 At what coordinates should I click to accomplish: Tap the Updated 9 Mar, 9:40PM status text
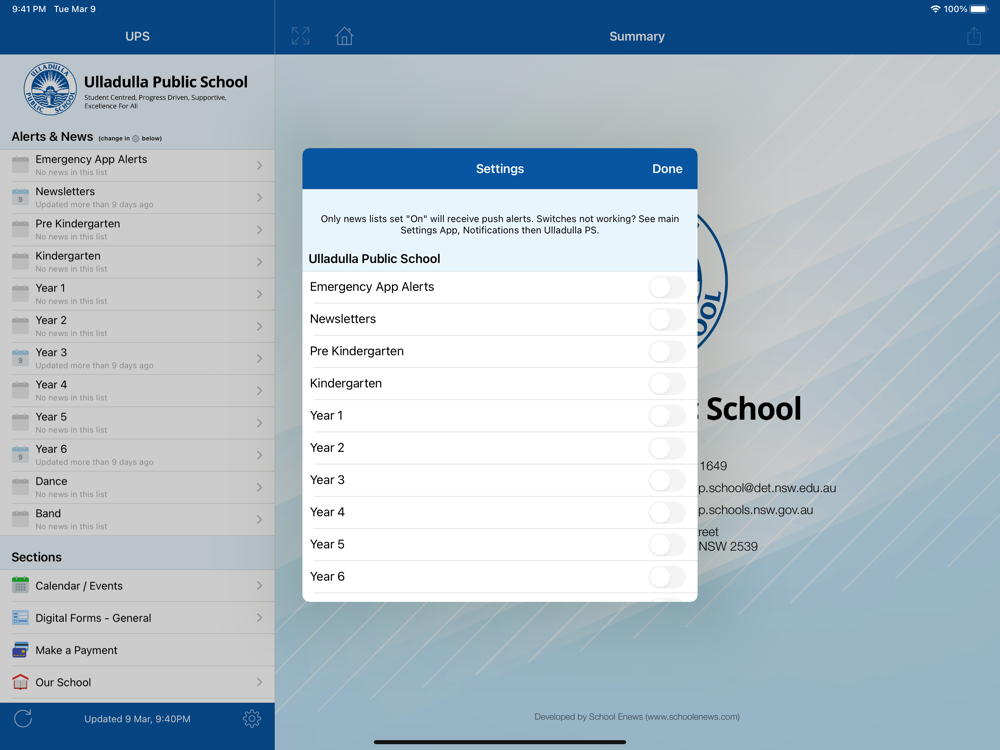click(x=137, y=719)
